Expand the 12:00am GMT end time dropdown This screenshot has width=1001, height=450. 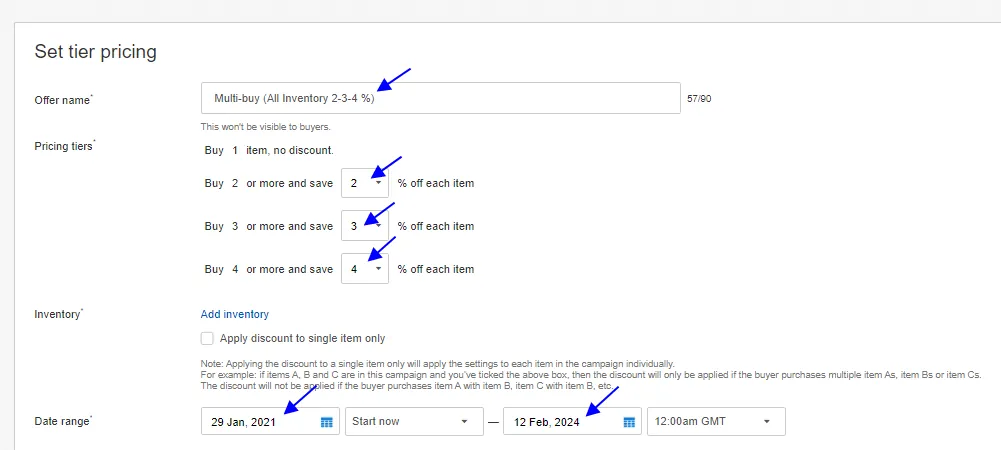click(x=716, y=421)
